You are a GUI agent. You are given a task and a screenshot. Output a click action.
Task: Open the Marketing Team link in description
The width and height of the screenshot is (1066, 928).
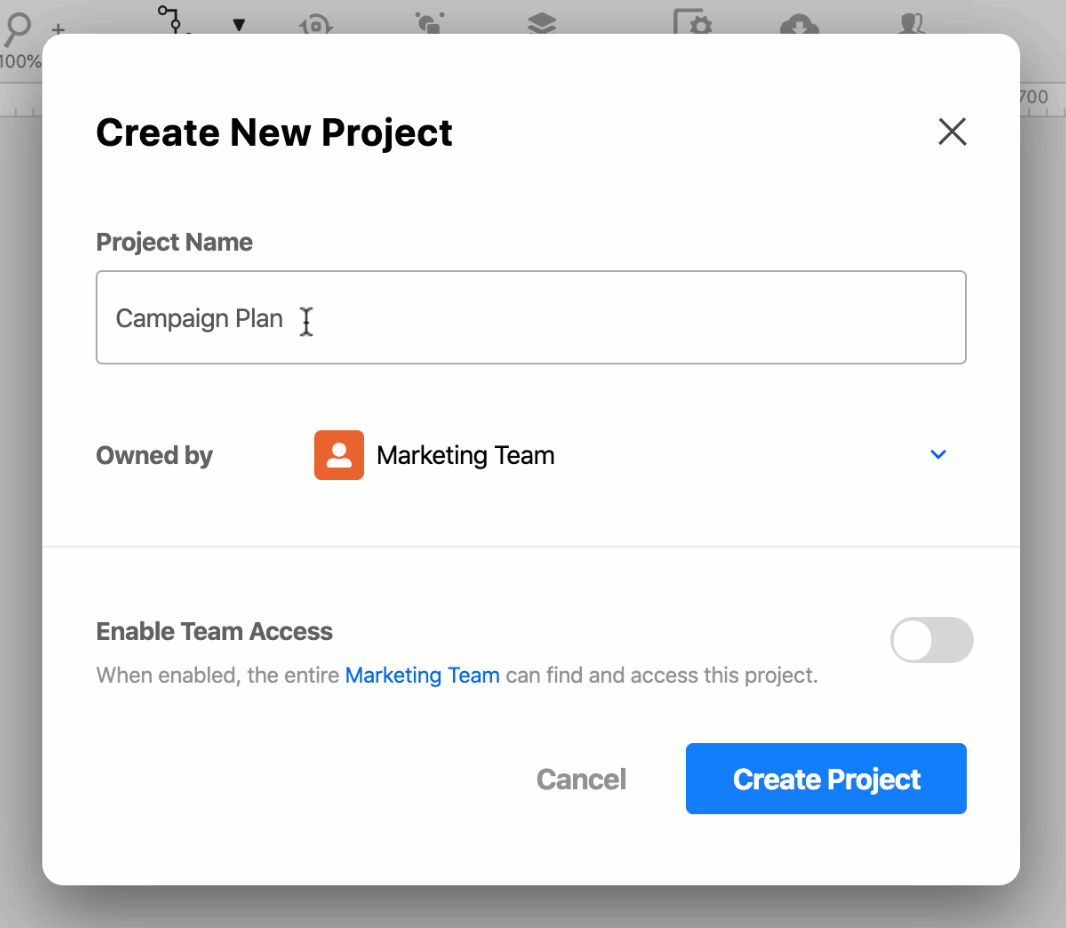(422, 675)
